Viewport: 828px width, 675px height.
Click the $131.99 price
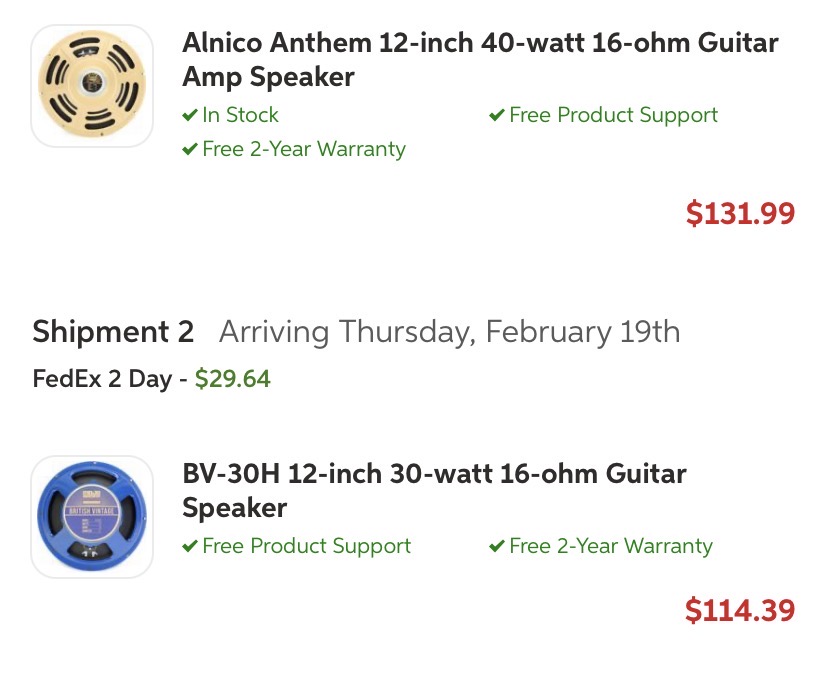740,213
